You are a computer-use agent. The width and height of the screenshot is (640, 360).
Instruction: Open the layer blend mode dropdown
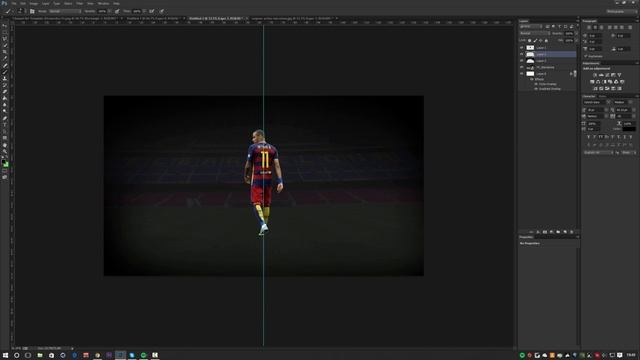pos(535,33)
